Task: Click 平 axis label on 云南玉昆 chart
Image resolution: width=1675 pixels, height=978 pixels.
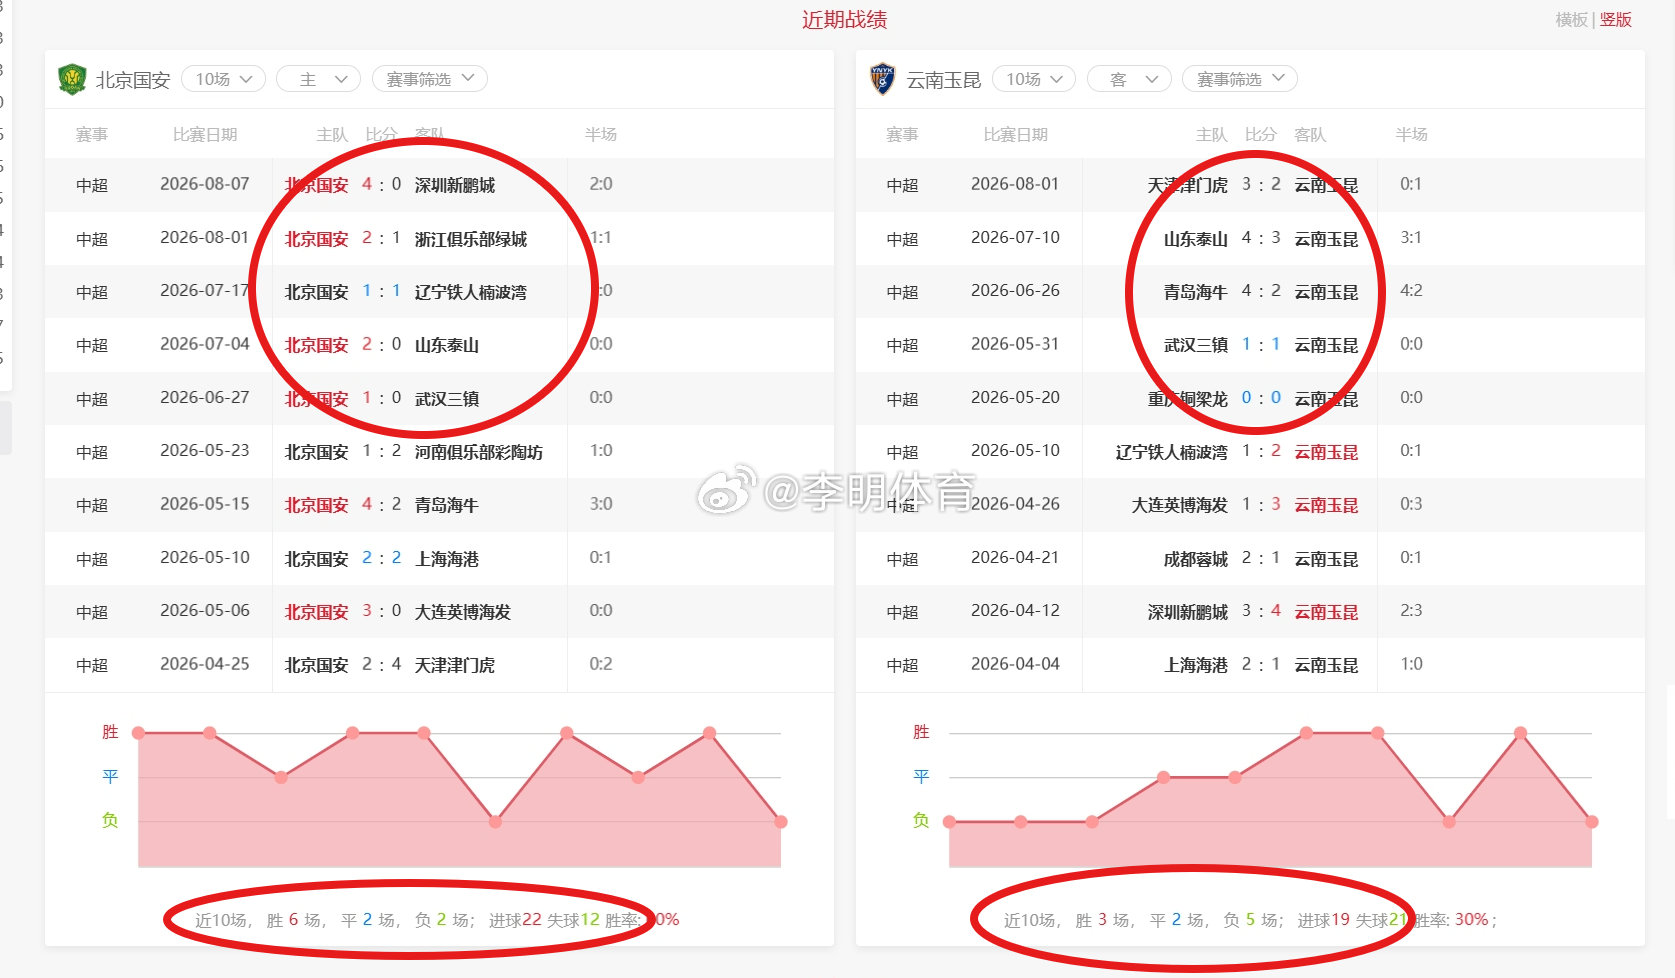Action: [x=921, y=776]
